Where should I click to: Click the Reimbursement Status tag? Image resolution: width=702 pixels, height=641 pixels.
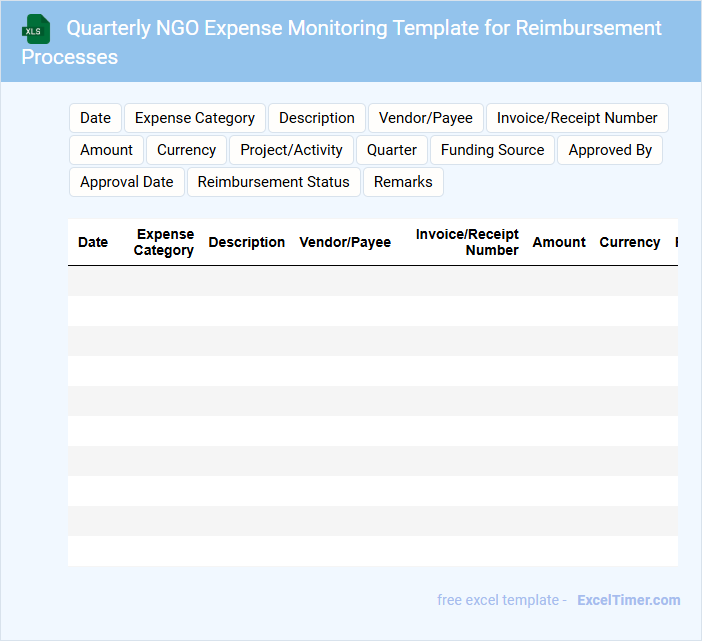pyautogui.click(x=273, y=182)
